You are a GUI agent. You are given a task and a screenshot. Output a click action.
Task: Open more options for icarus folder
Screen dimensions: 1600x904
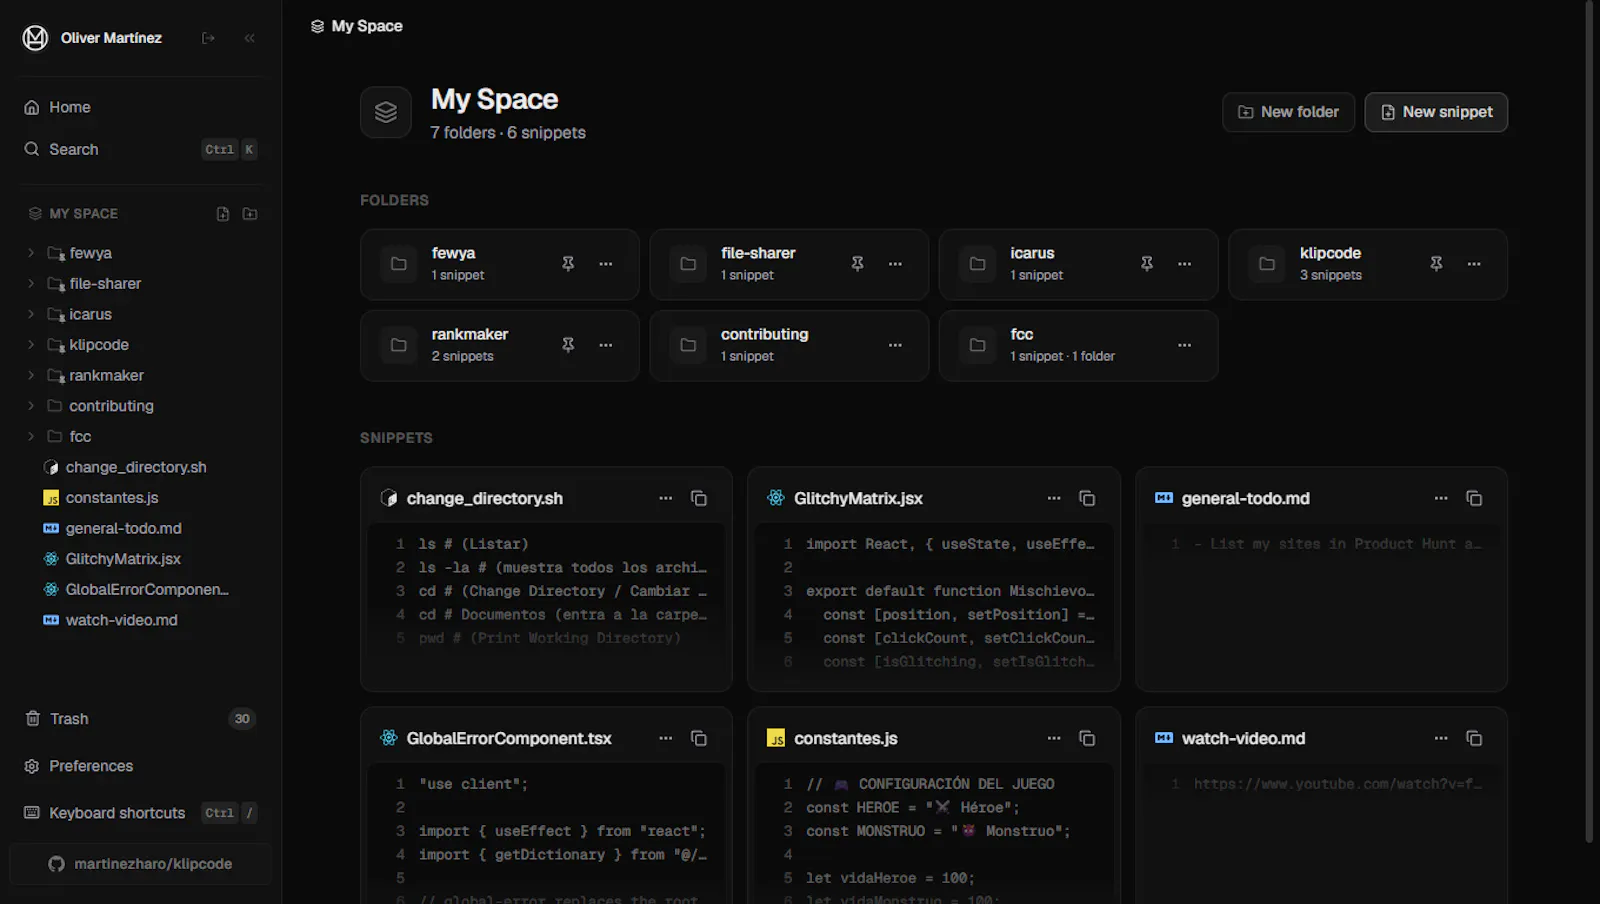pyautogui.click(x=1185, y=264)
